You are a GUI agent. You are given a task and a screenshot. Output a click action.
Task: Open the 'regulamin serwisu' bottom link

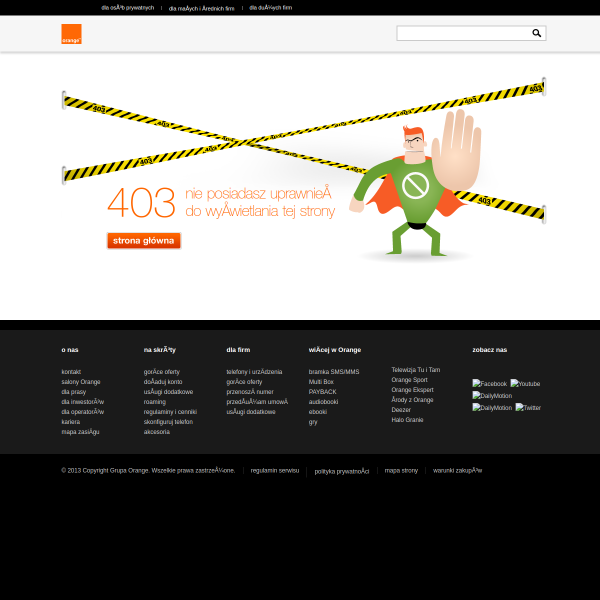pyautogui.click(x=275, y=470)
